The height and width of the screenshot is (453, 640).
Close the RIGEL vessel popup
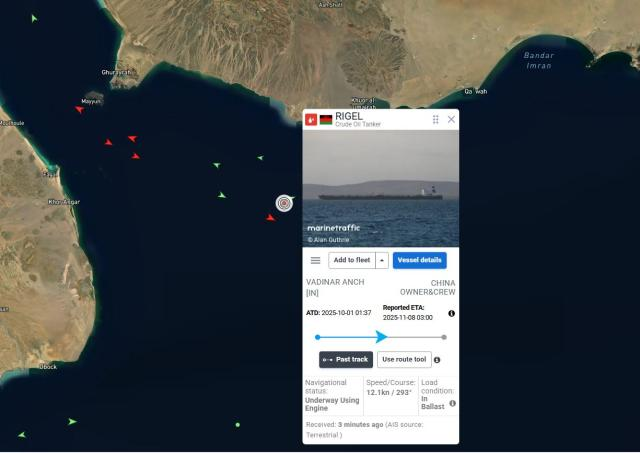click(x=451, y=119)
